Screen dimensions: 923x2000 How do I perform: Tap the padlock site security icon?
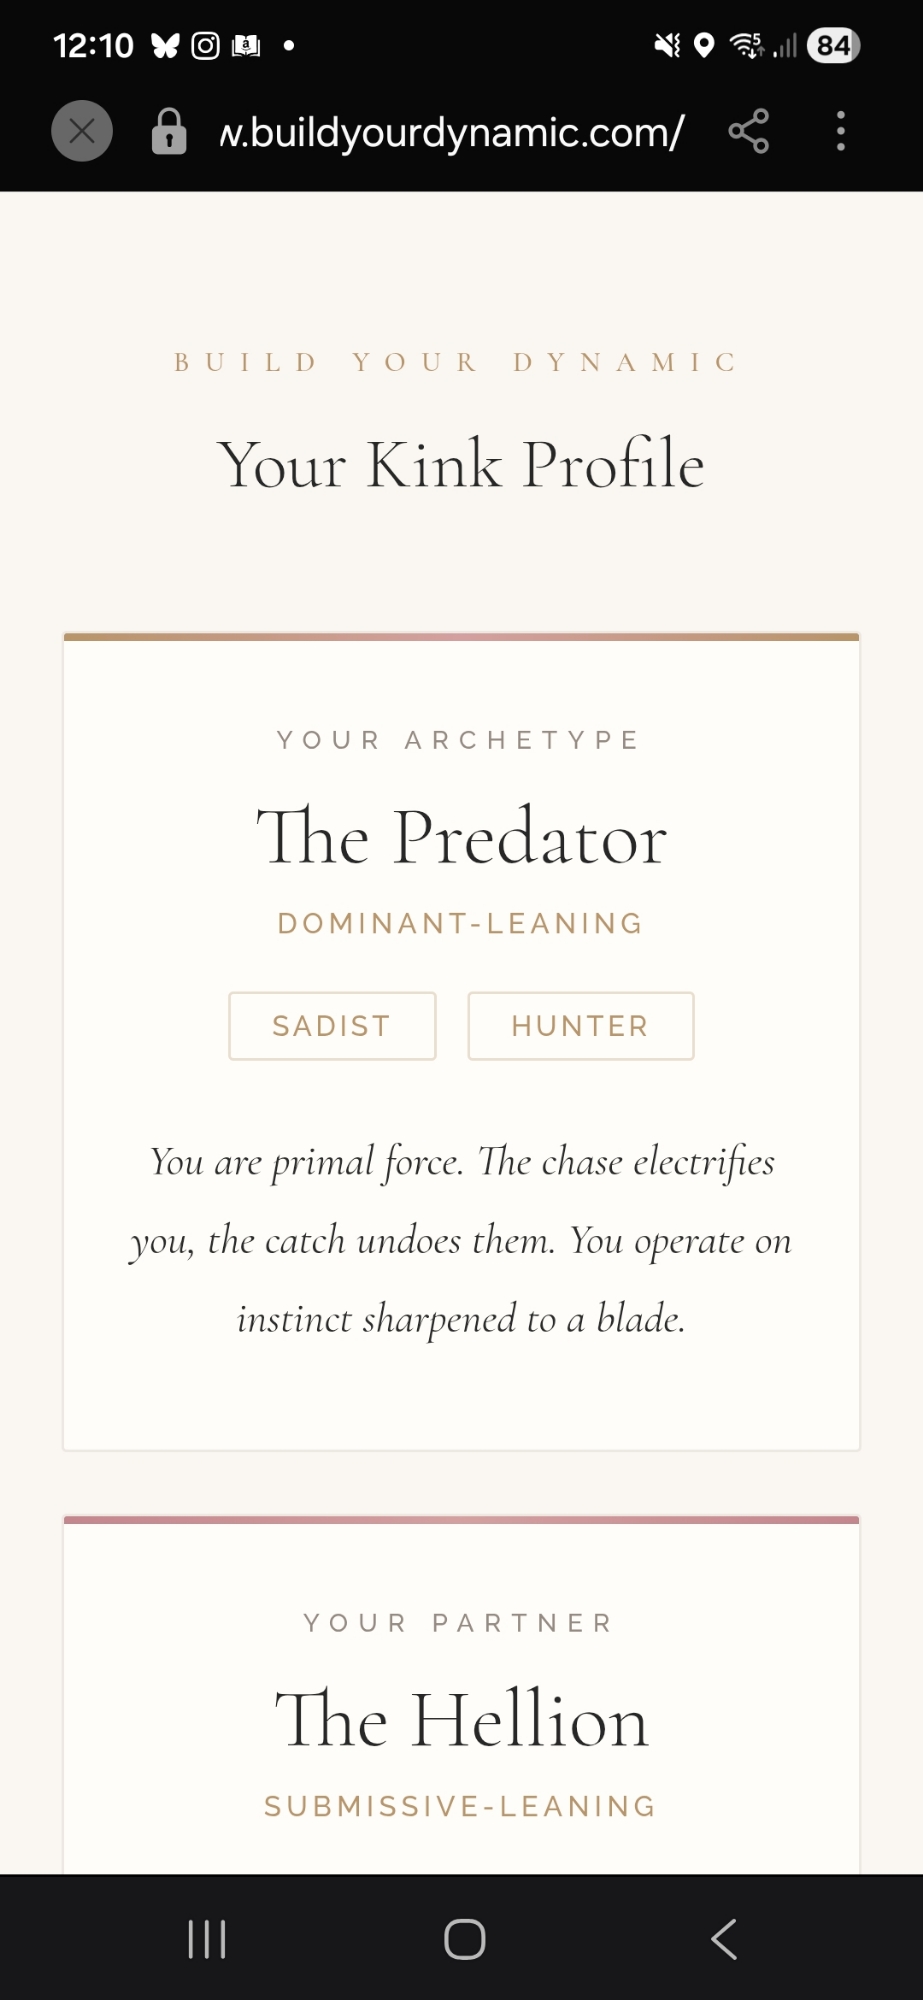[169, 131]
